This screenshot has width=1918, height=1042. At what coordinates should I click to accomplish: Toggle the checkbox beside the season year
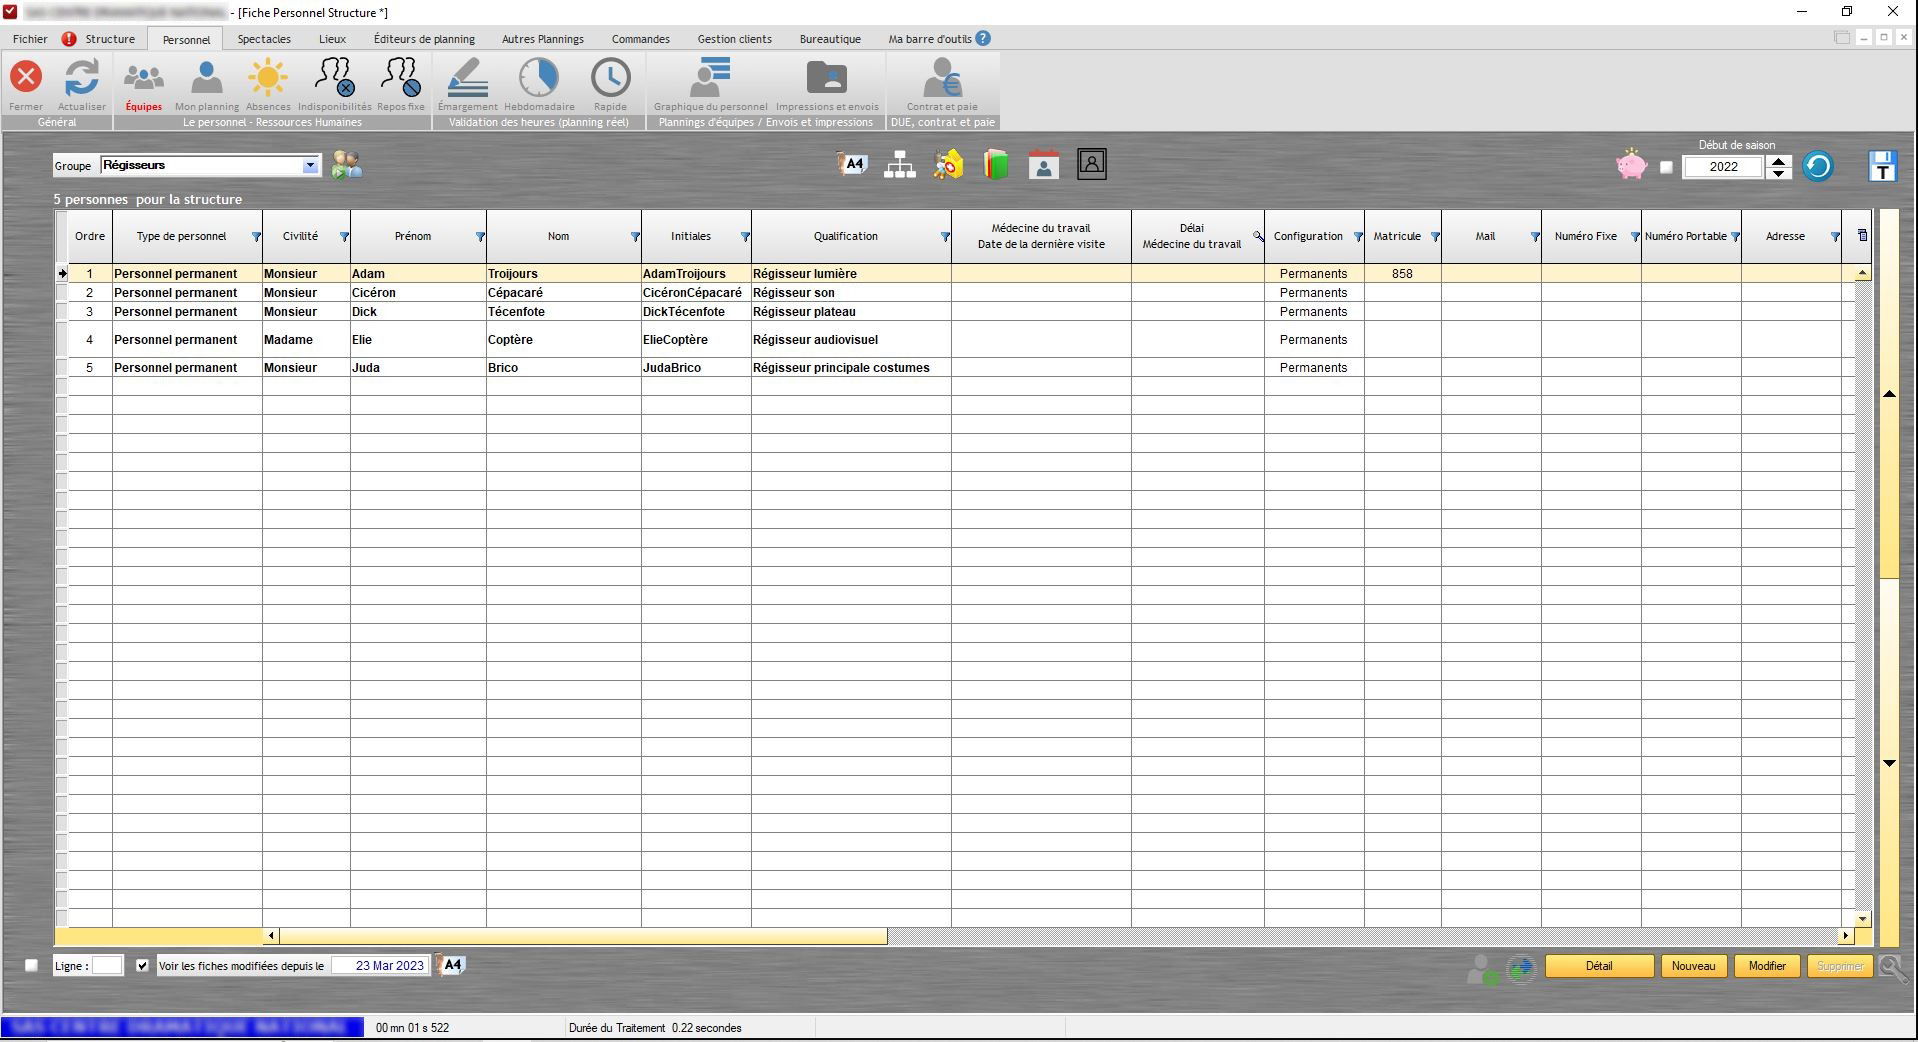tap(1666, 167)
